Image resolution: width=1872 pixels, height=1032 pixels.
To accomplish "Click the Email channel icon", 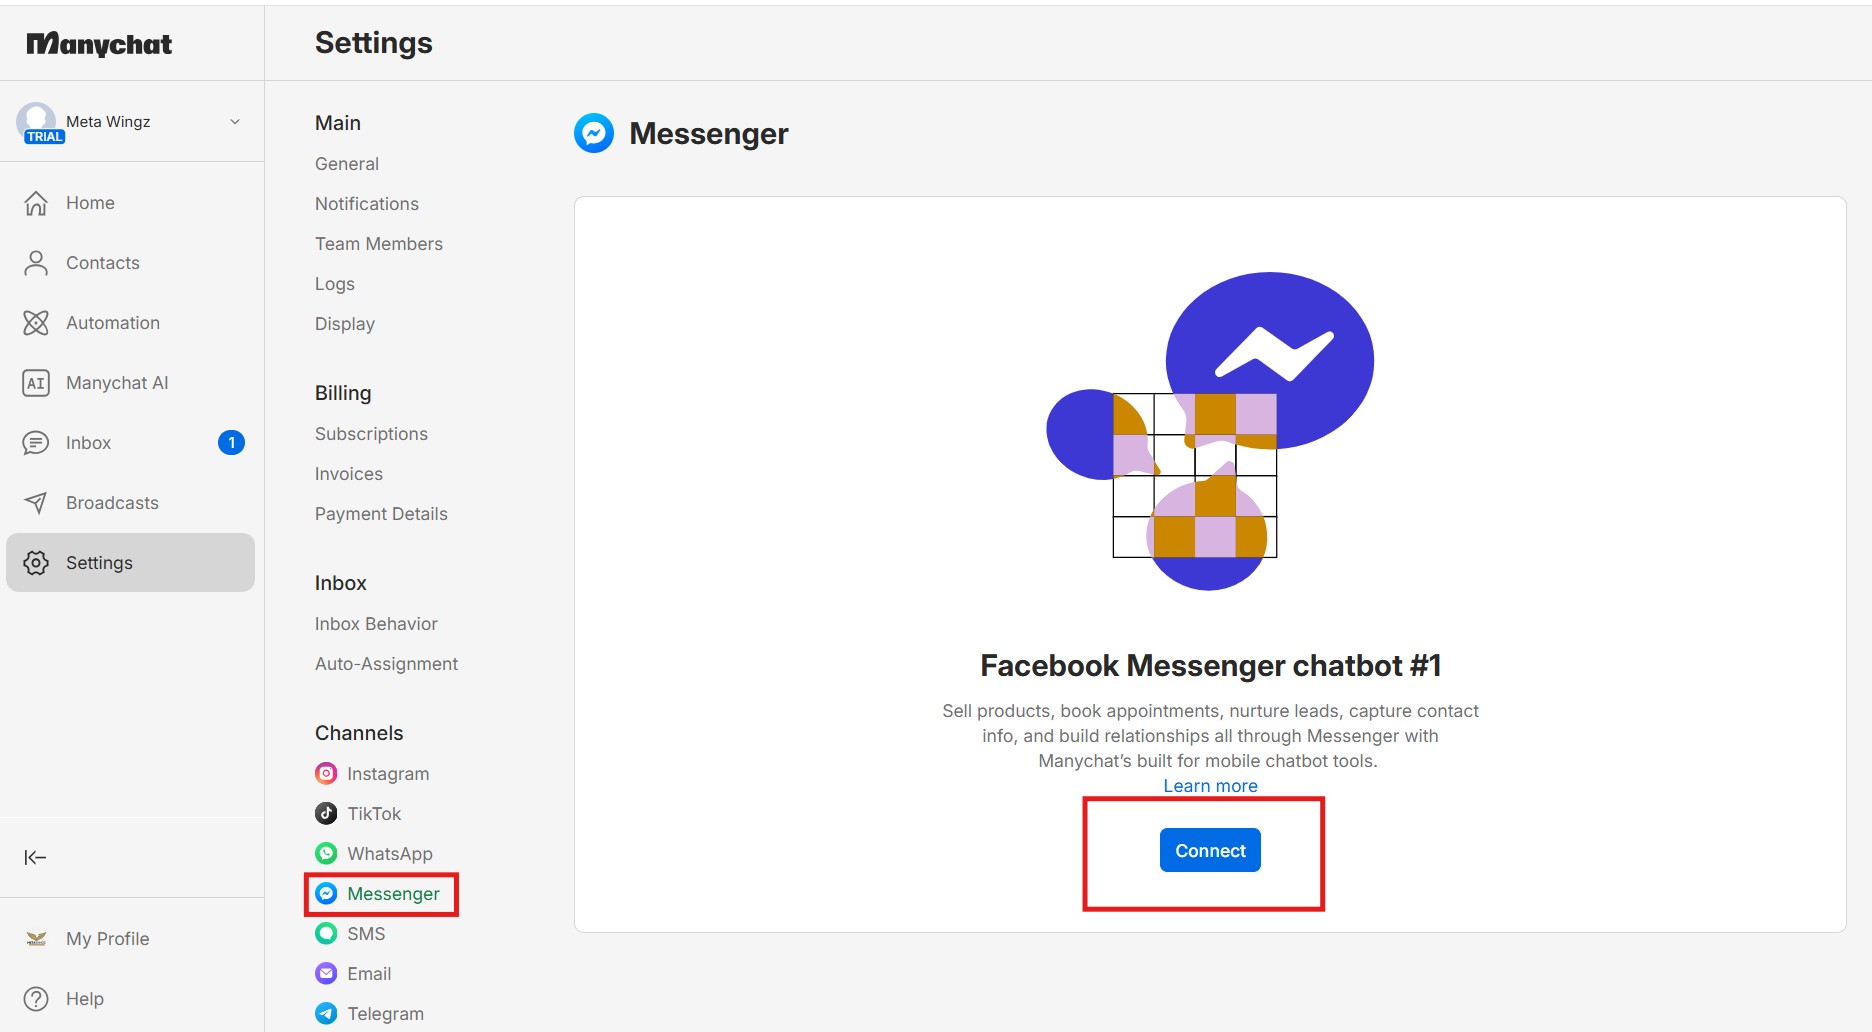I will [326, 973].
